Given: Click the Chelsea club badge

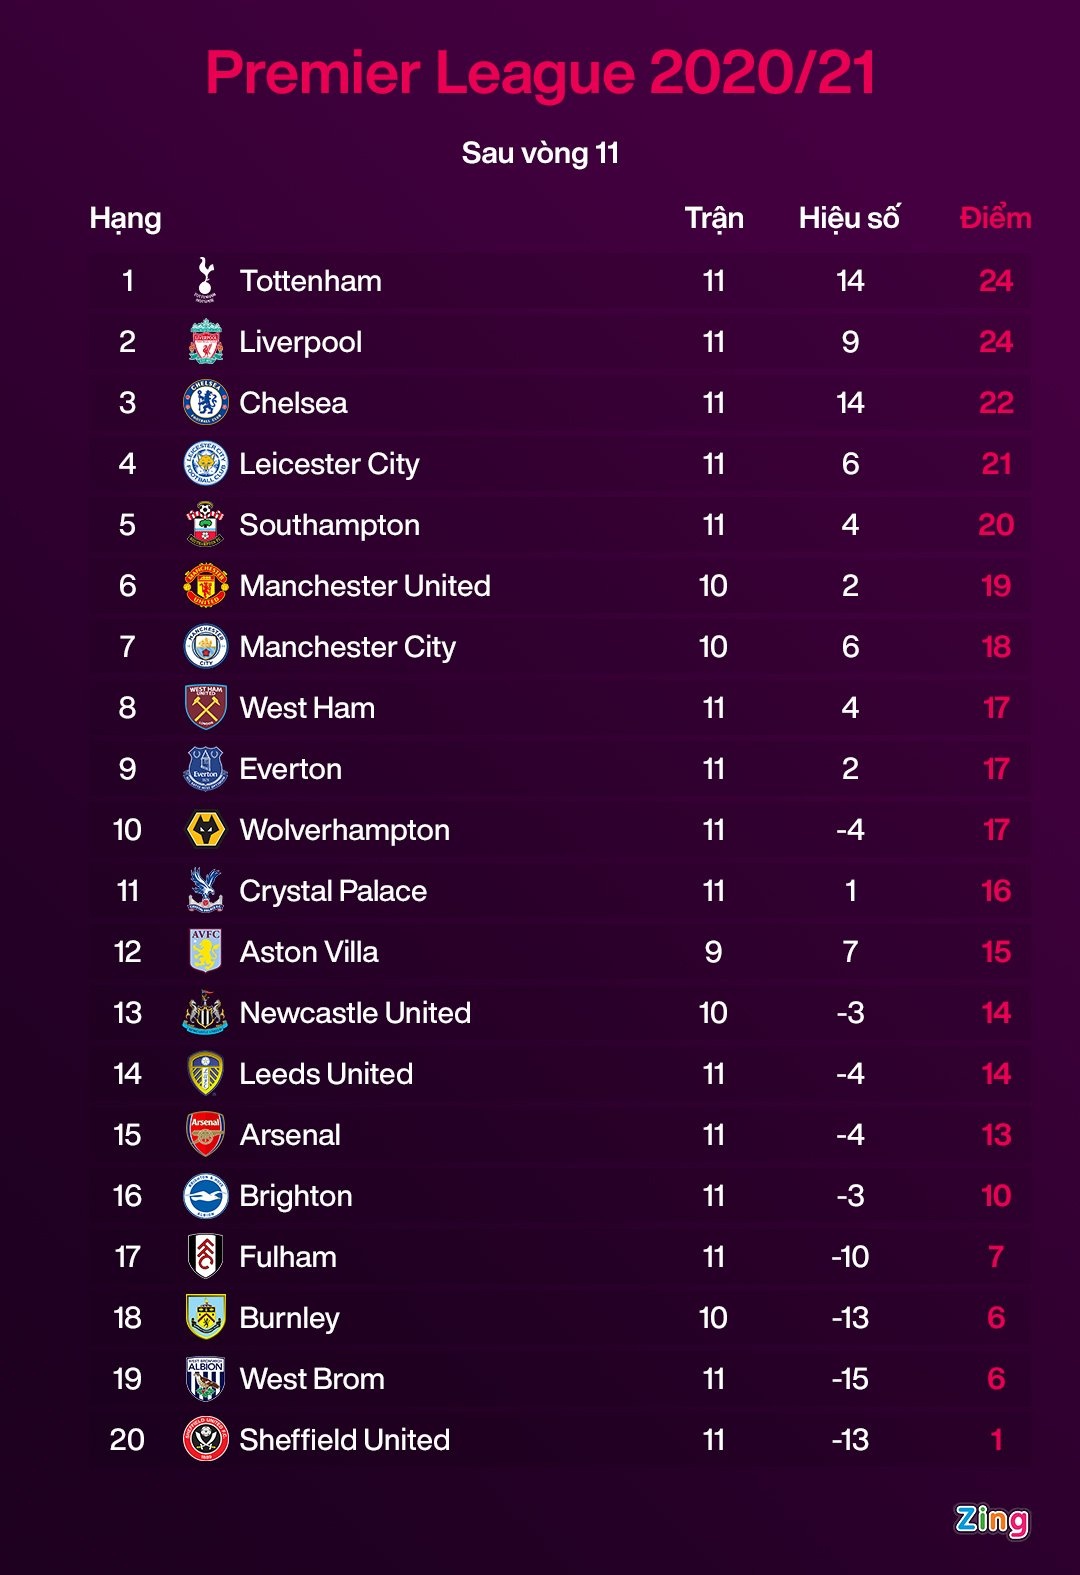Looking at the screenshot, I should pos(206,403).
